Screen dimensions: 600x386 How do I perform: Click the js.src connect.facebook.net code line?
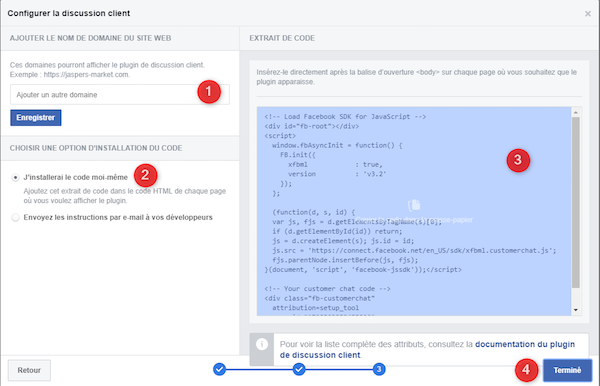[x=414, y=250]
